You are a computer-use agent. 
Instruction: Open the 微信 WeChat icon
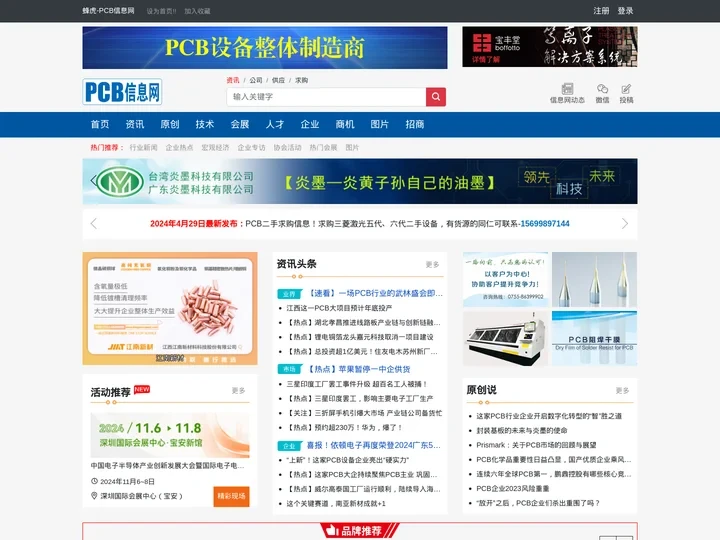pyautogui.click(x=602, y=93)
